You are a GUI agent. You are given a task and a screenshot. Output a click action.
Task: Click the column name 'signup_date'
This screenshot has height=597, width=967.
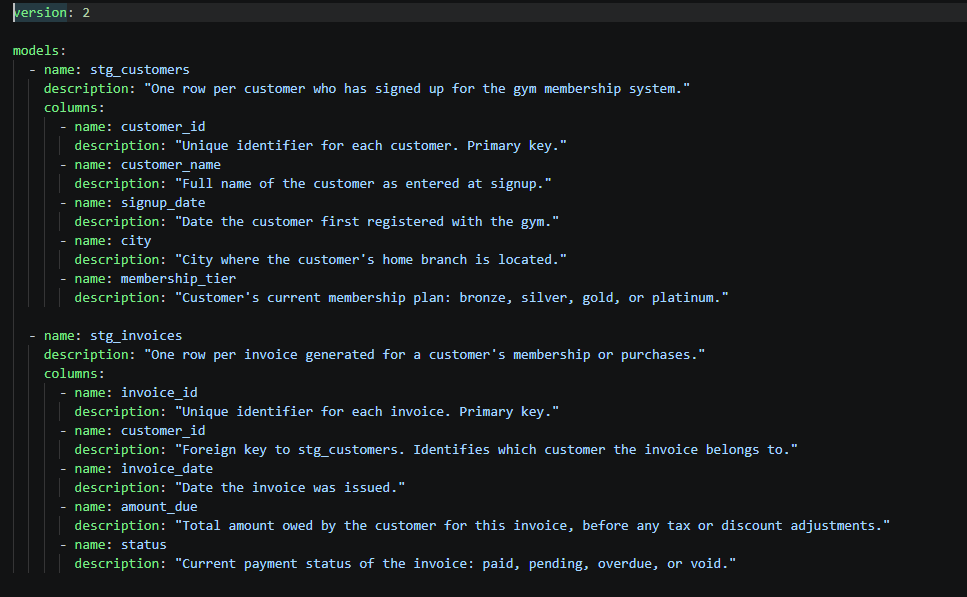(163, 203)
